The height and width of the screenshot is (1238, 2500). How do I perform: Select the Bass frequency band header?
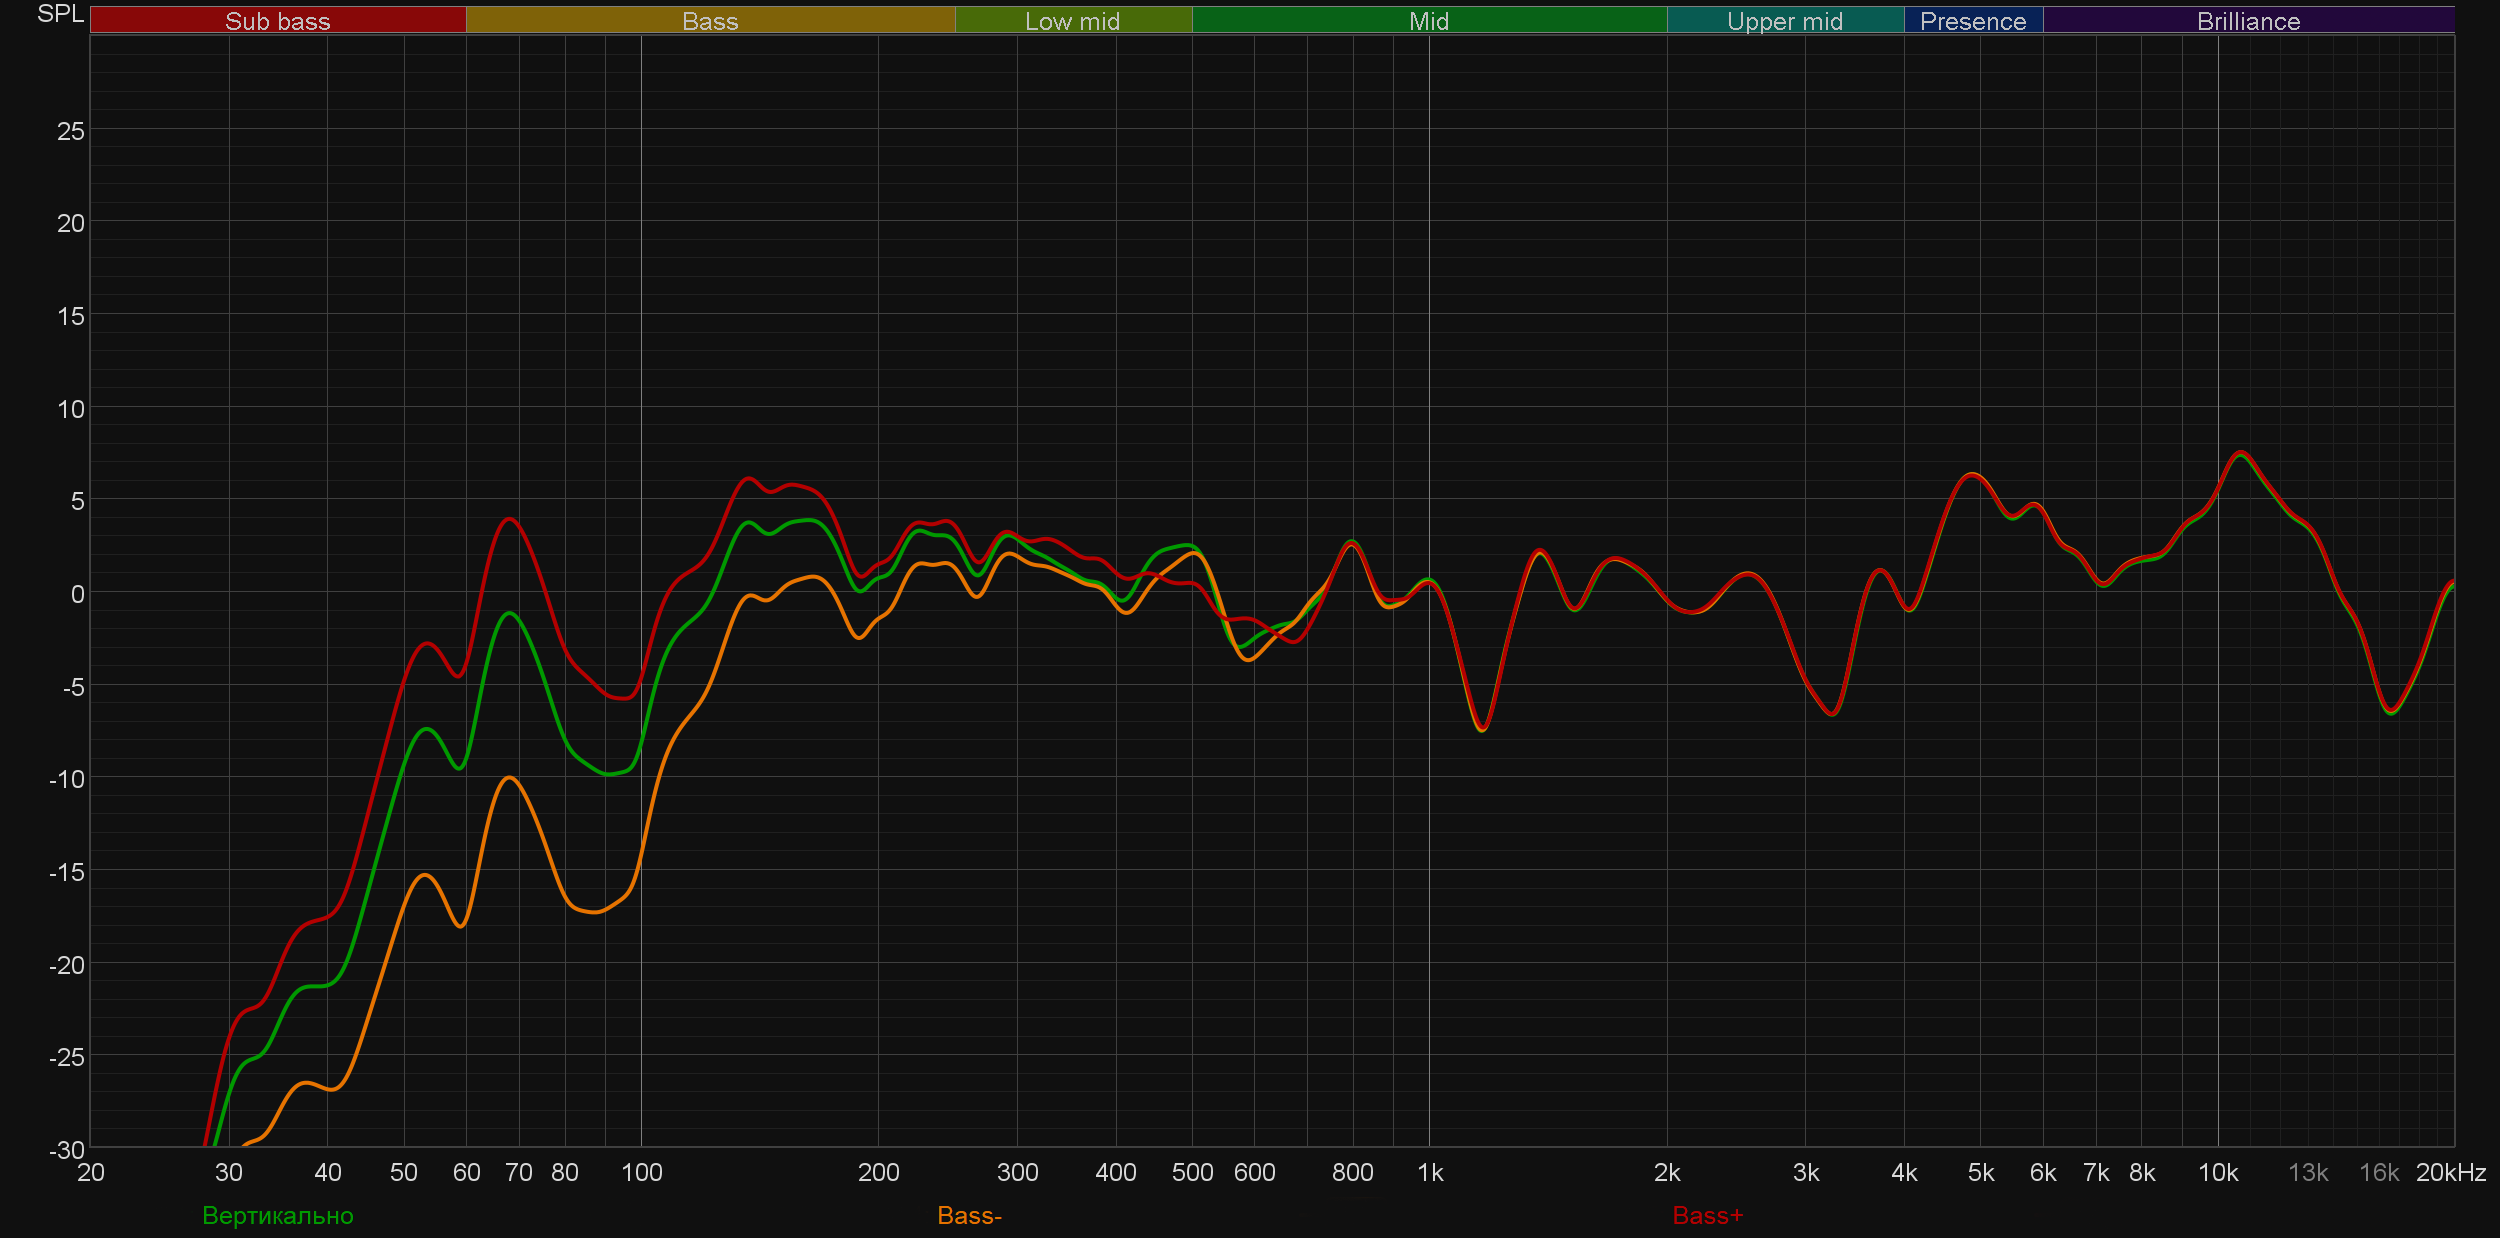[710, 21]
